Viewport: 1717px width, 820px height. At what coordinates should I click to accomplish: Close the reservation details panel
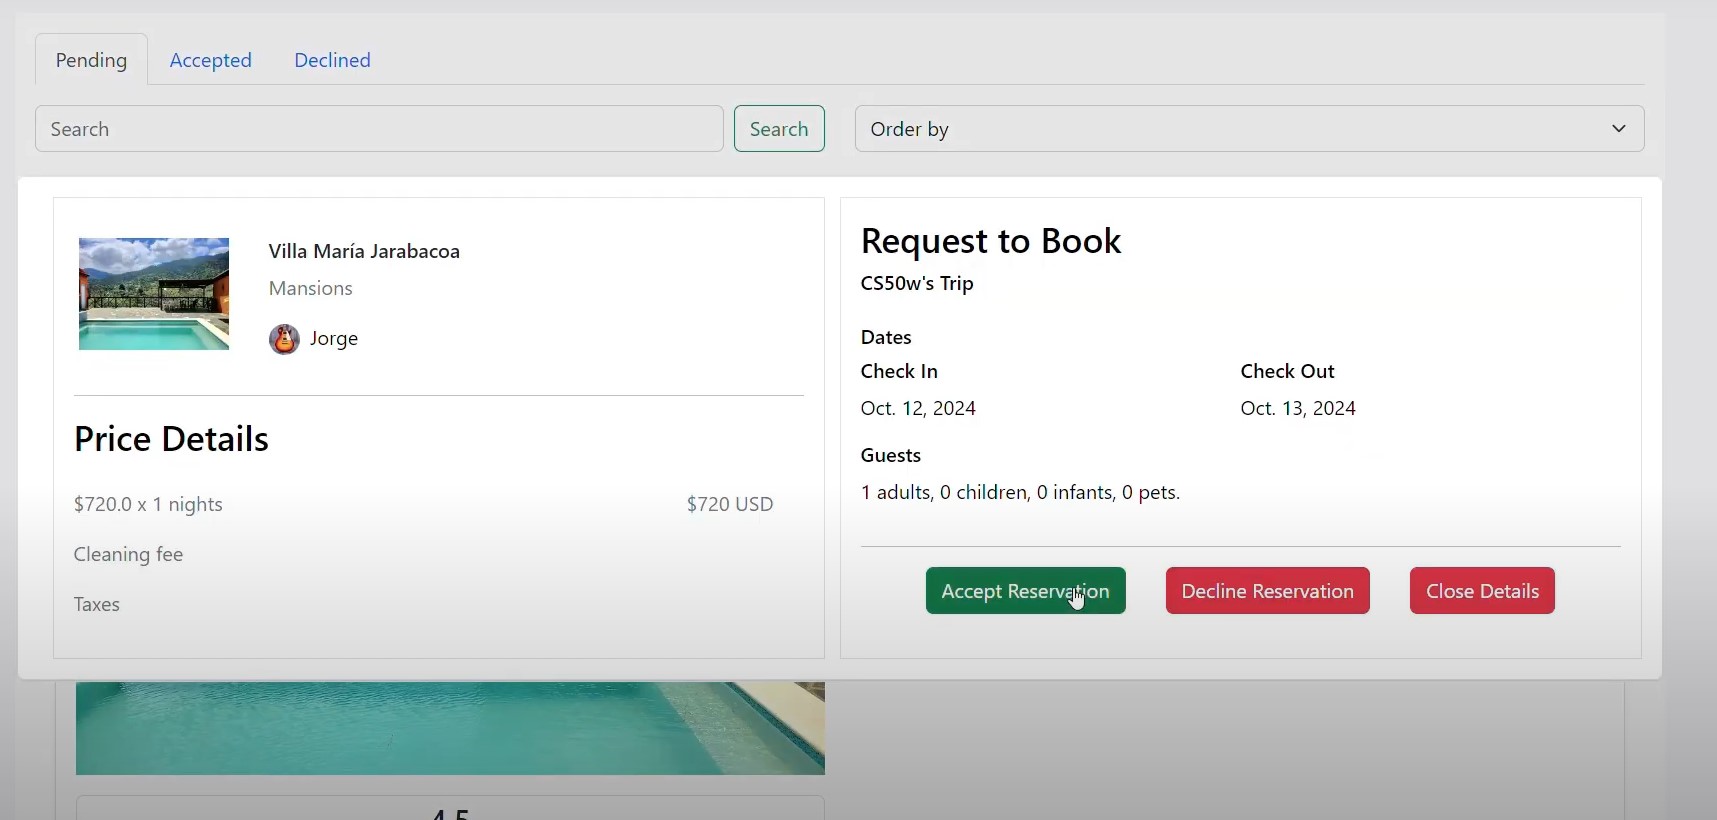(1482, 591)
